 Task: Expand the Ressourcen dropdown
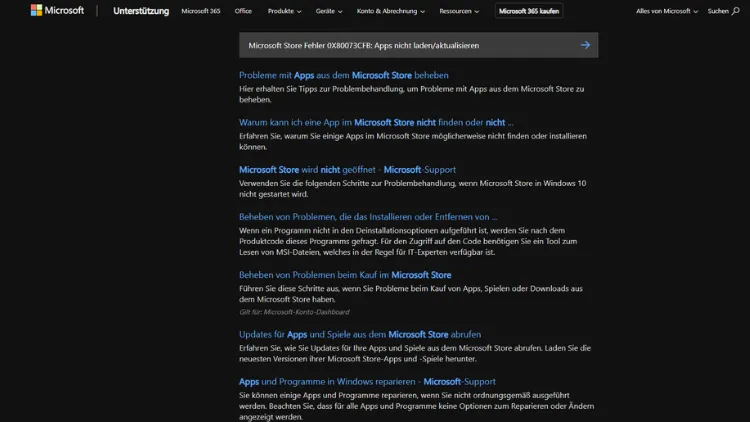coord(459,11)
